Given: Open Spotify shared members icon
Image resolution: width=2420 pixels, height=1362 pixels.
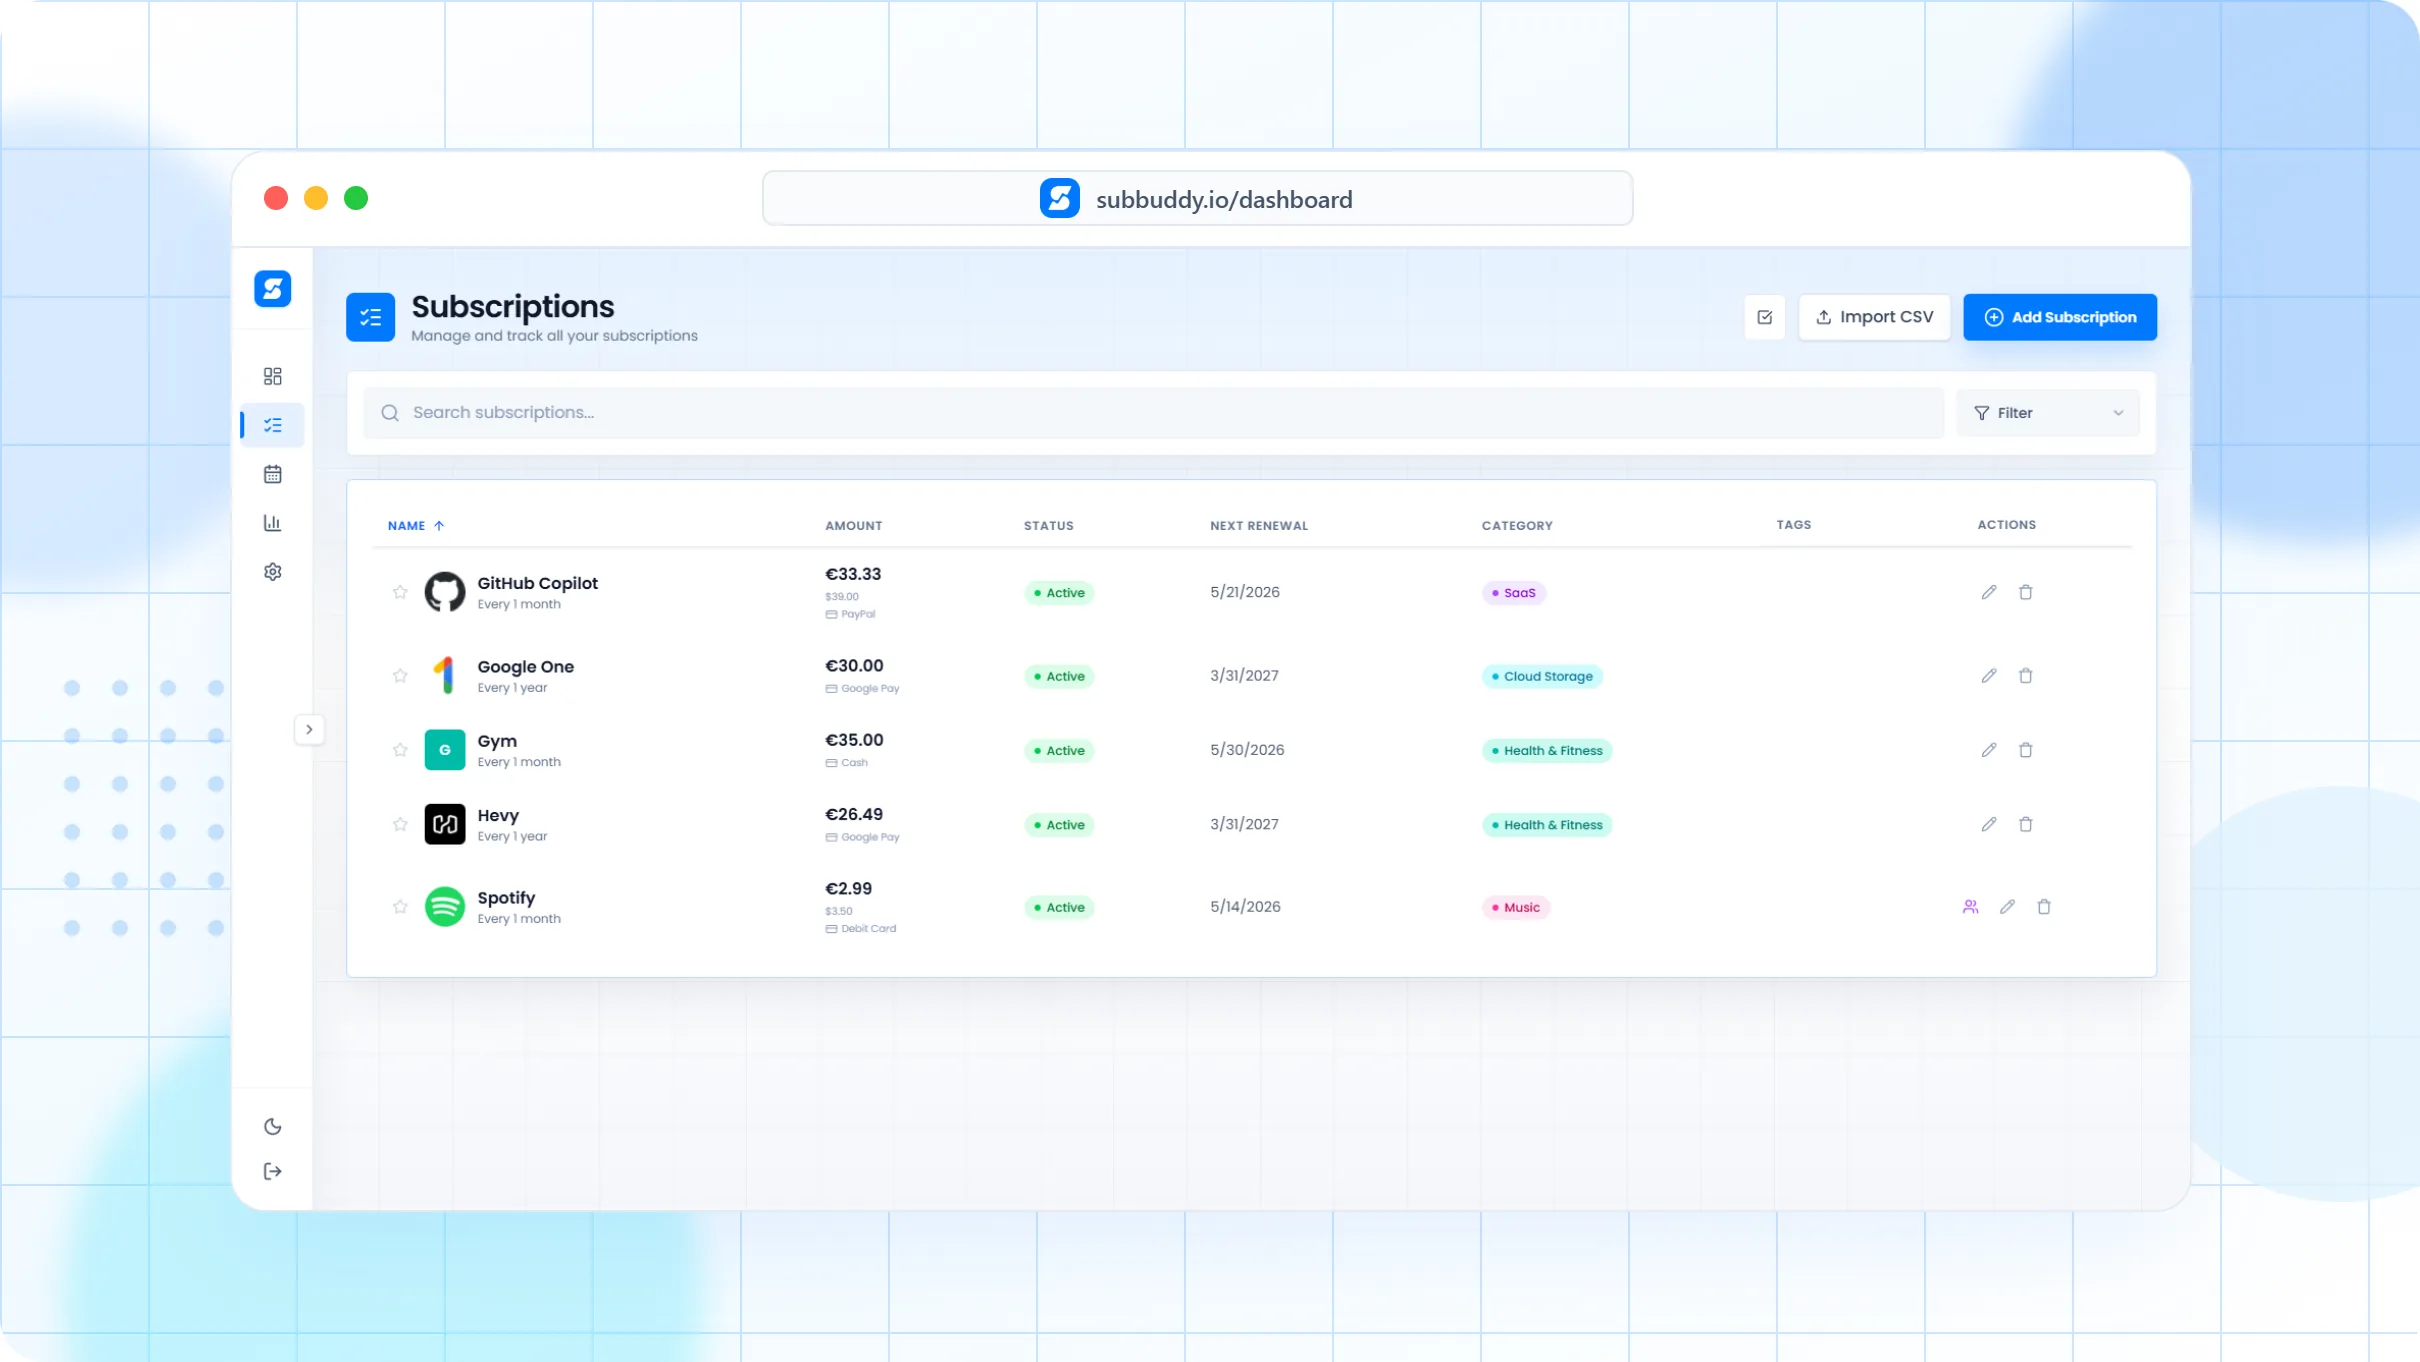Looking at the screenshot, I should [1970, 907].
